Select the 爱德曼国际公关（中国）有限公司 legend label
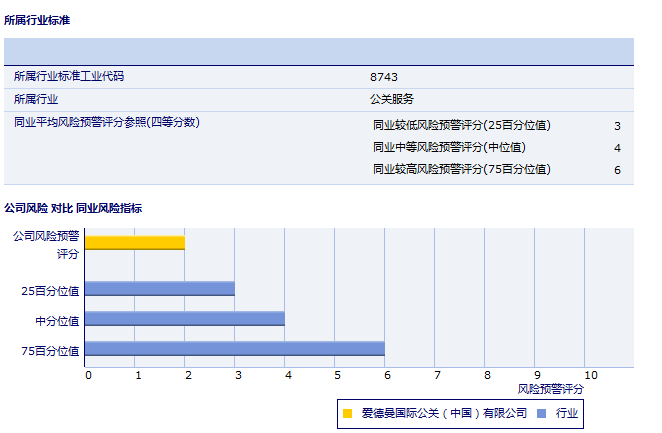 444,412
